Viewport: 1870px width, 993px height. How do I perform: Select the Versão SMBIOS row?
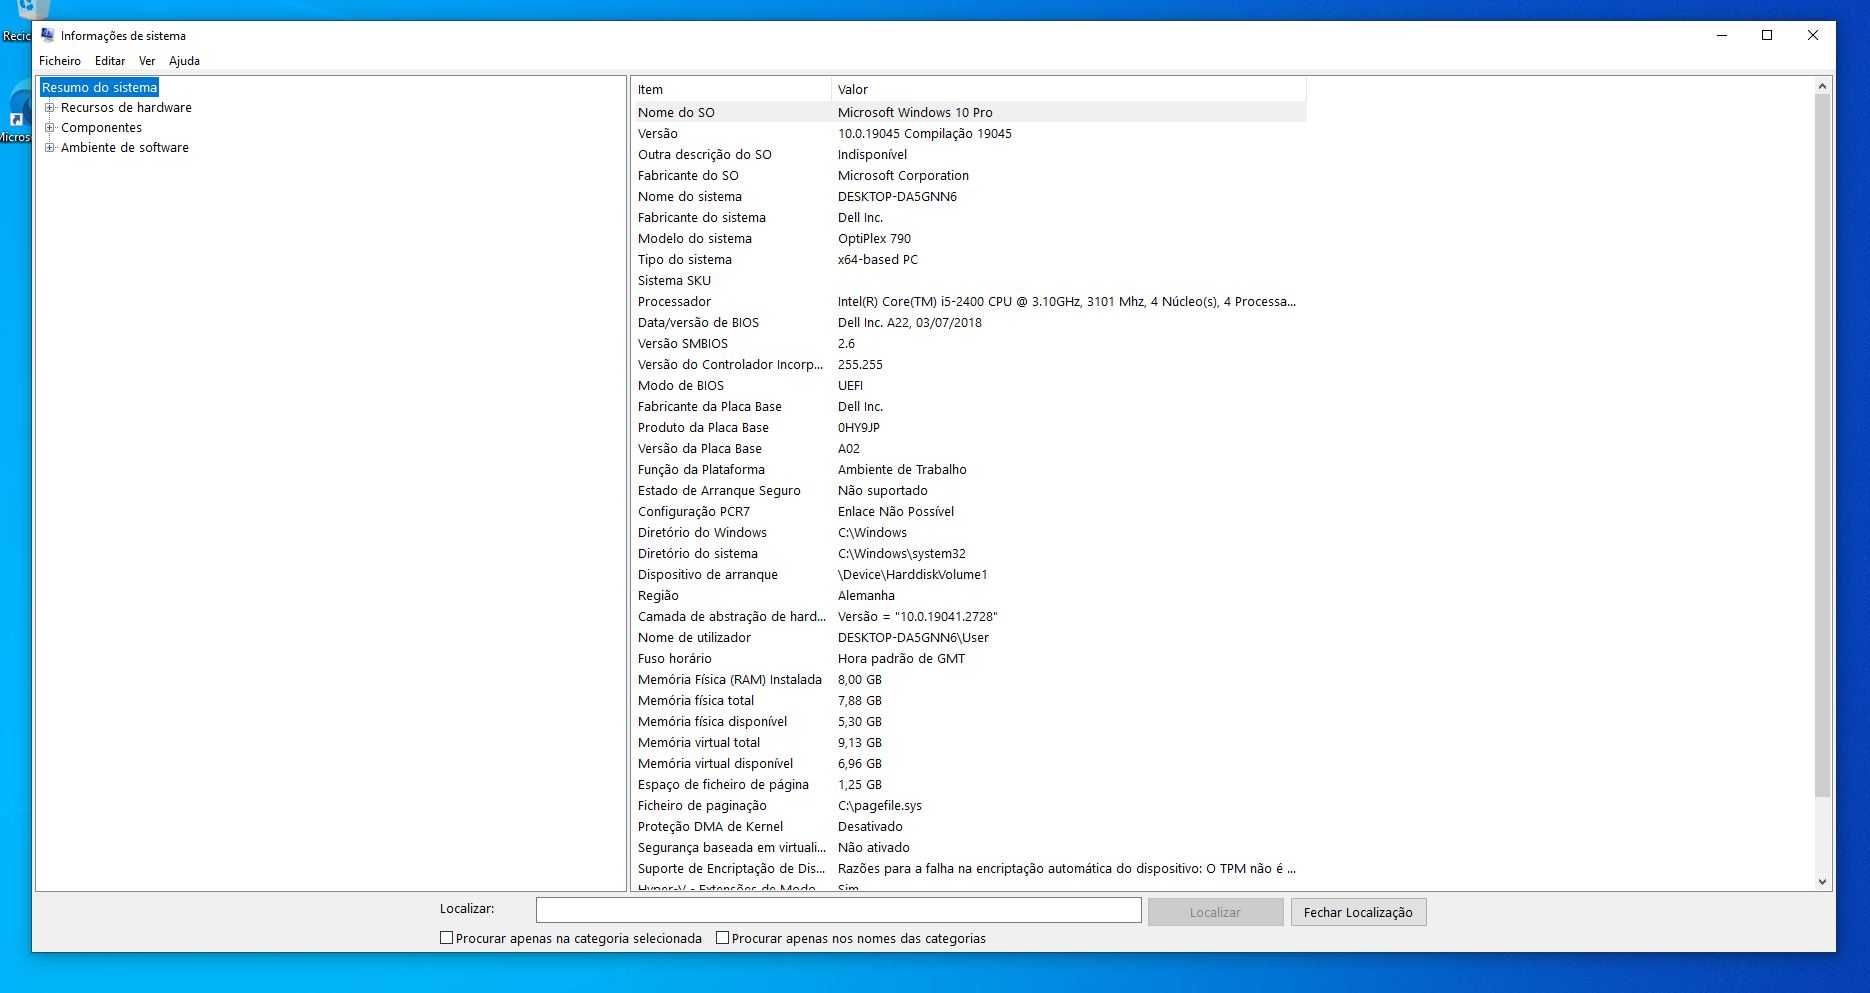coord(969,343)
